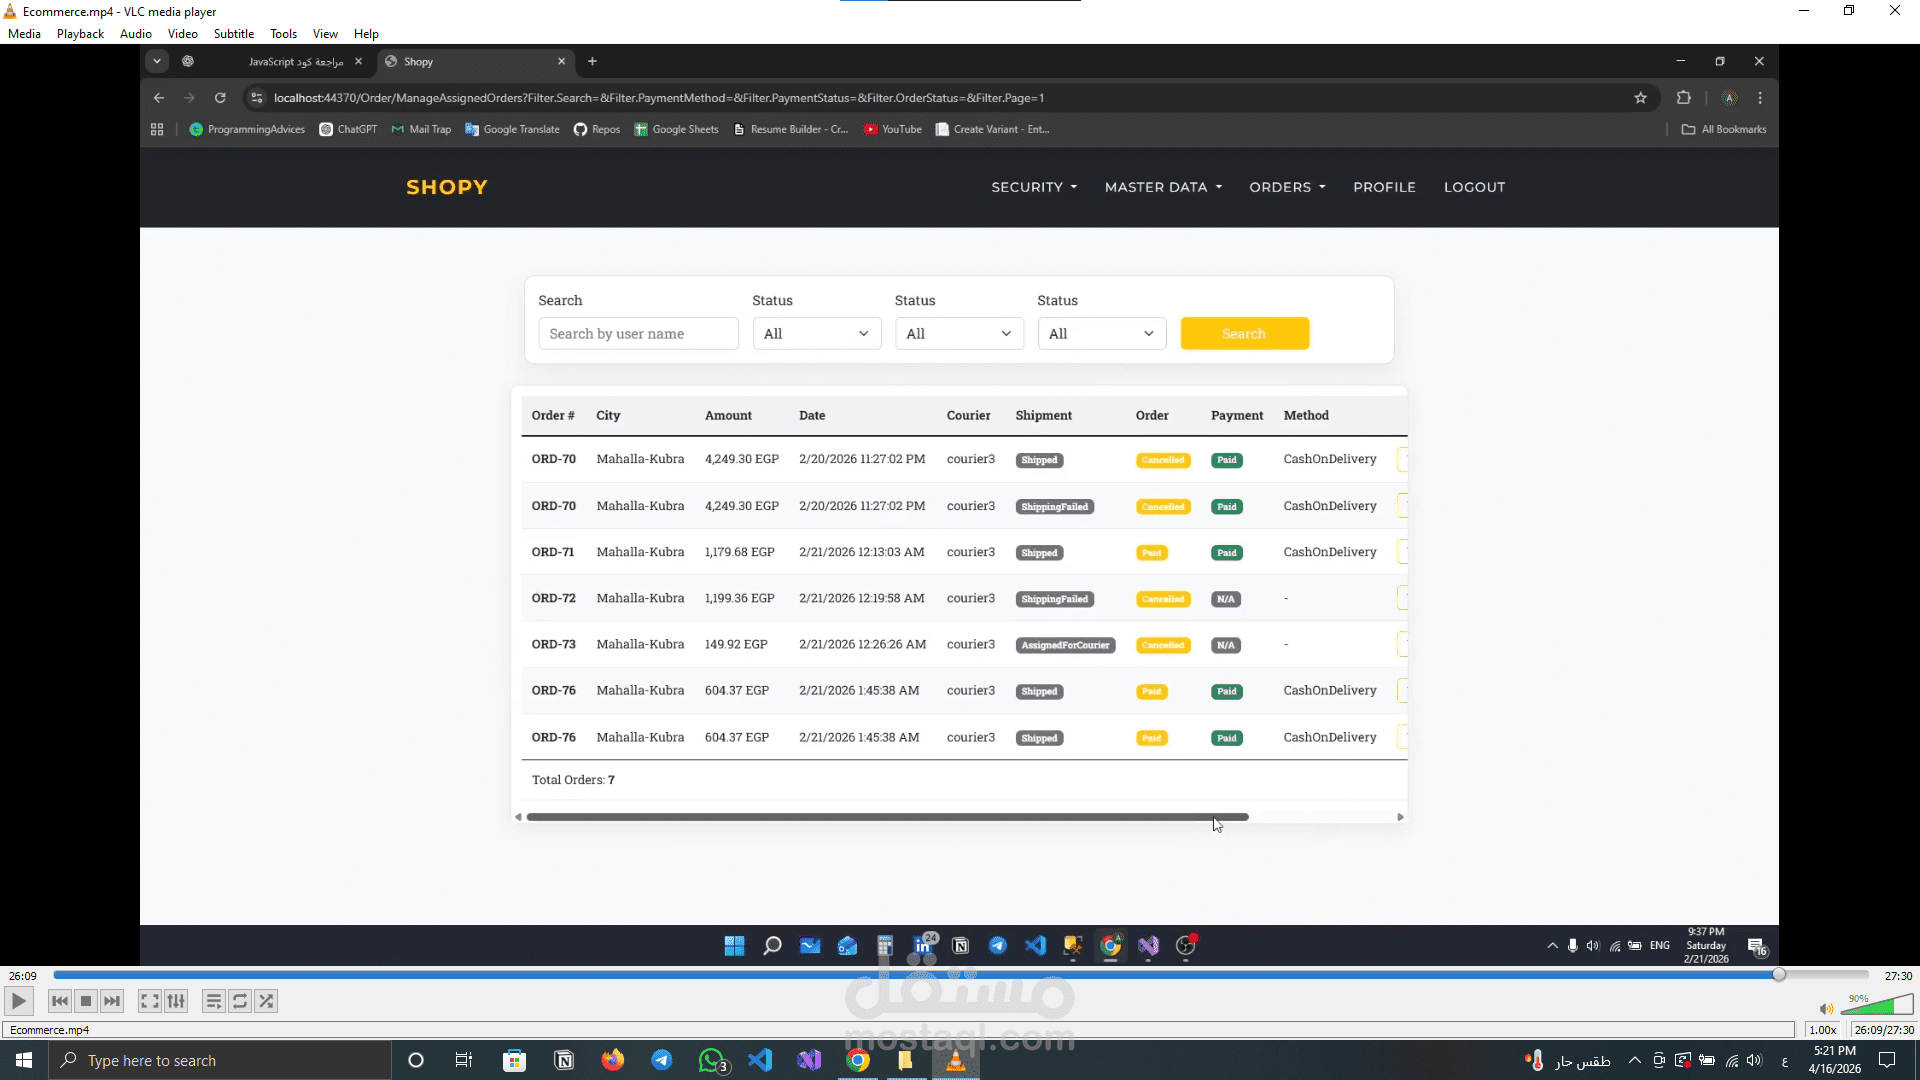1920x1080 pixels.
Task: Click the Windows taskbar search box
Action: coord(220,1060)
